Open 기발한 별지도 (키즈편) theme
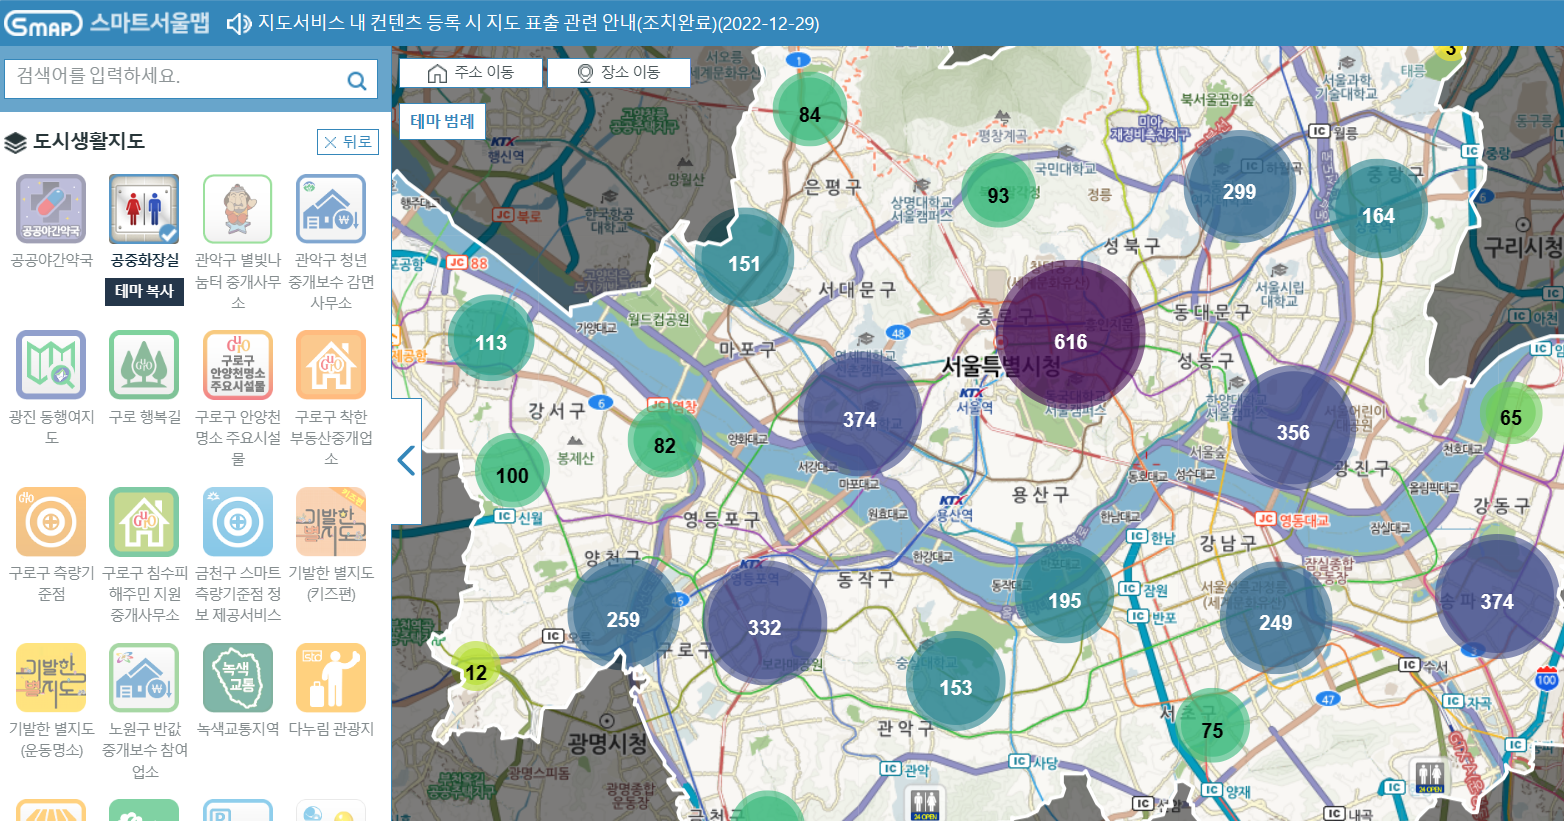The image size is (1564, 821). (331, 522)
